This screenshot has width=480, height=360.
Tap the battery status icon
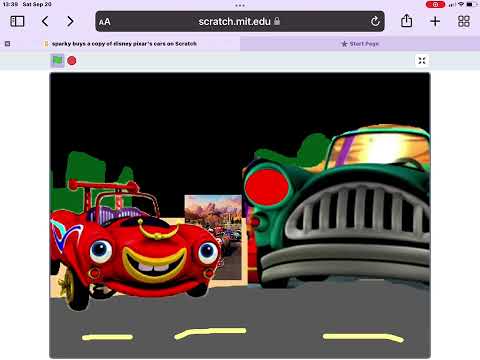click(472, 4)
